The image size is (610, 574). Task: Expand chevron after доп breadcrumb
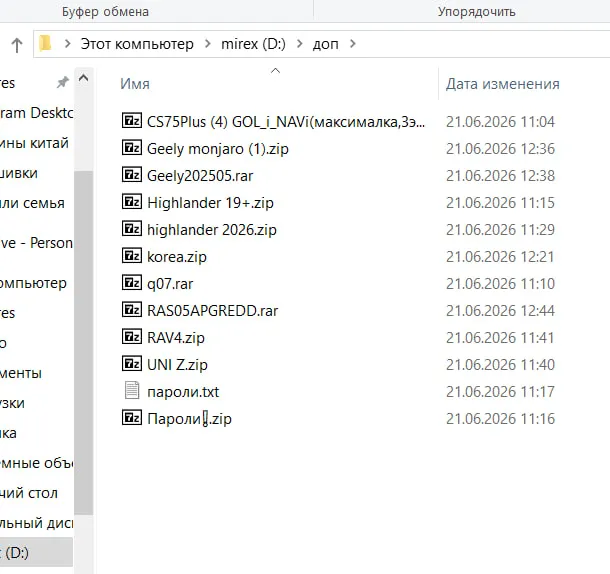pyautogui.click(x=353, y=44)
